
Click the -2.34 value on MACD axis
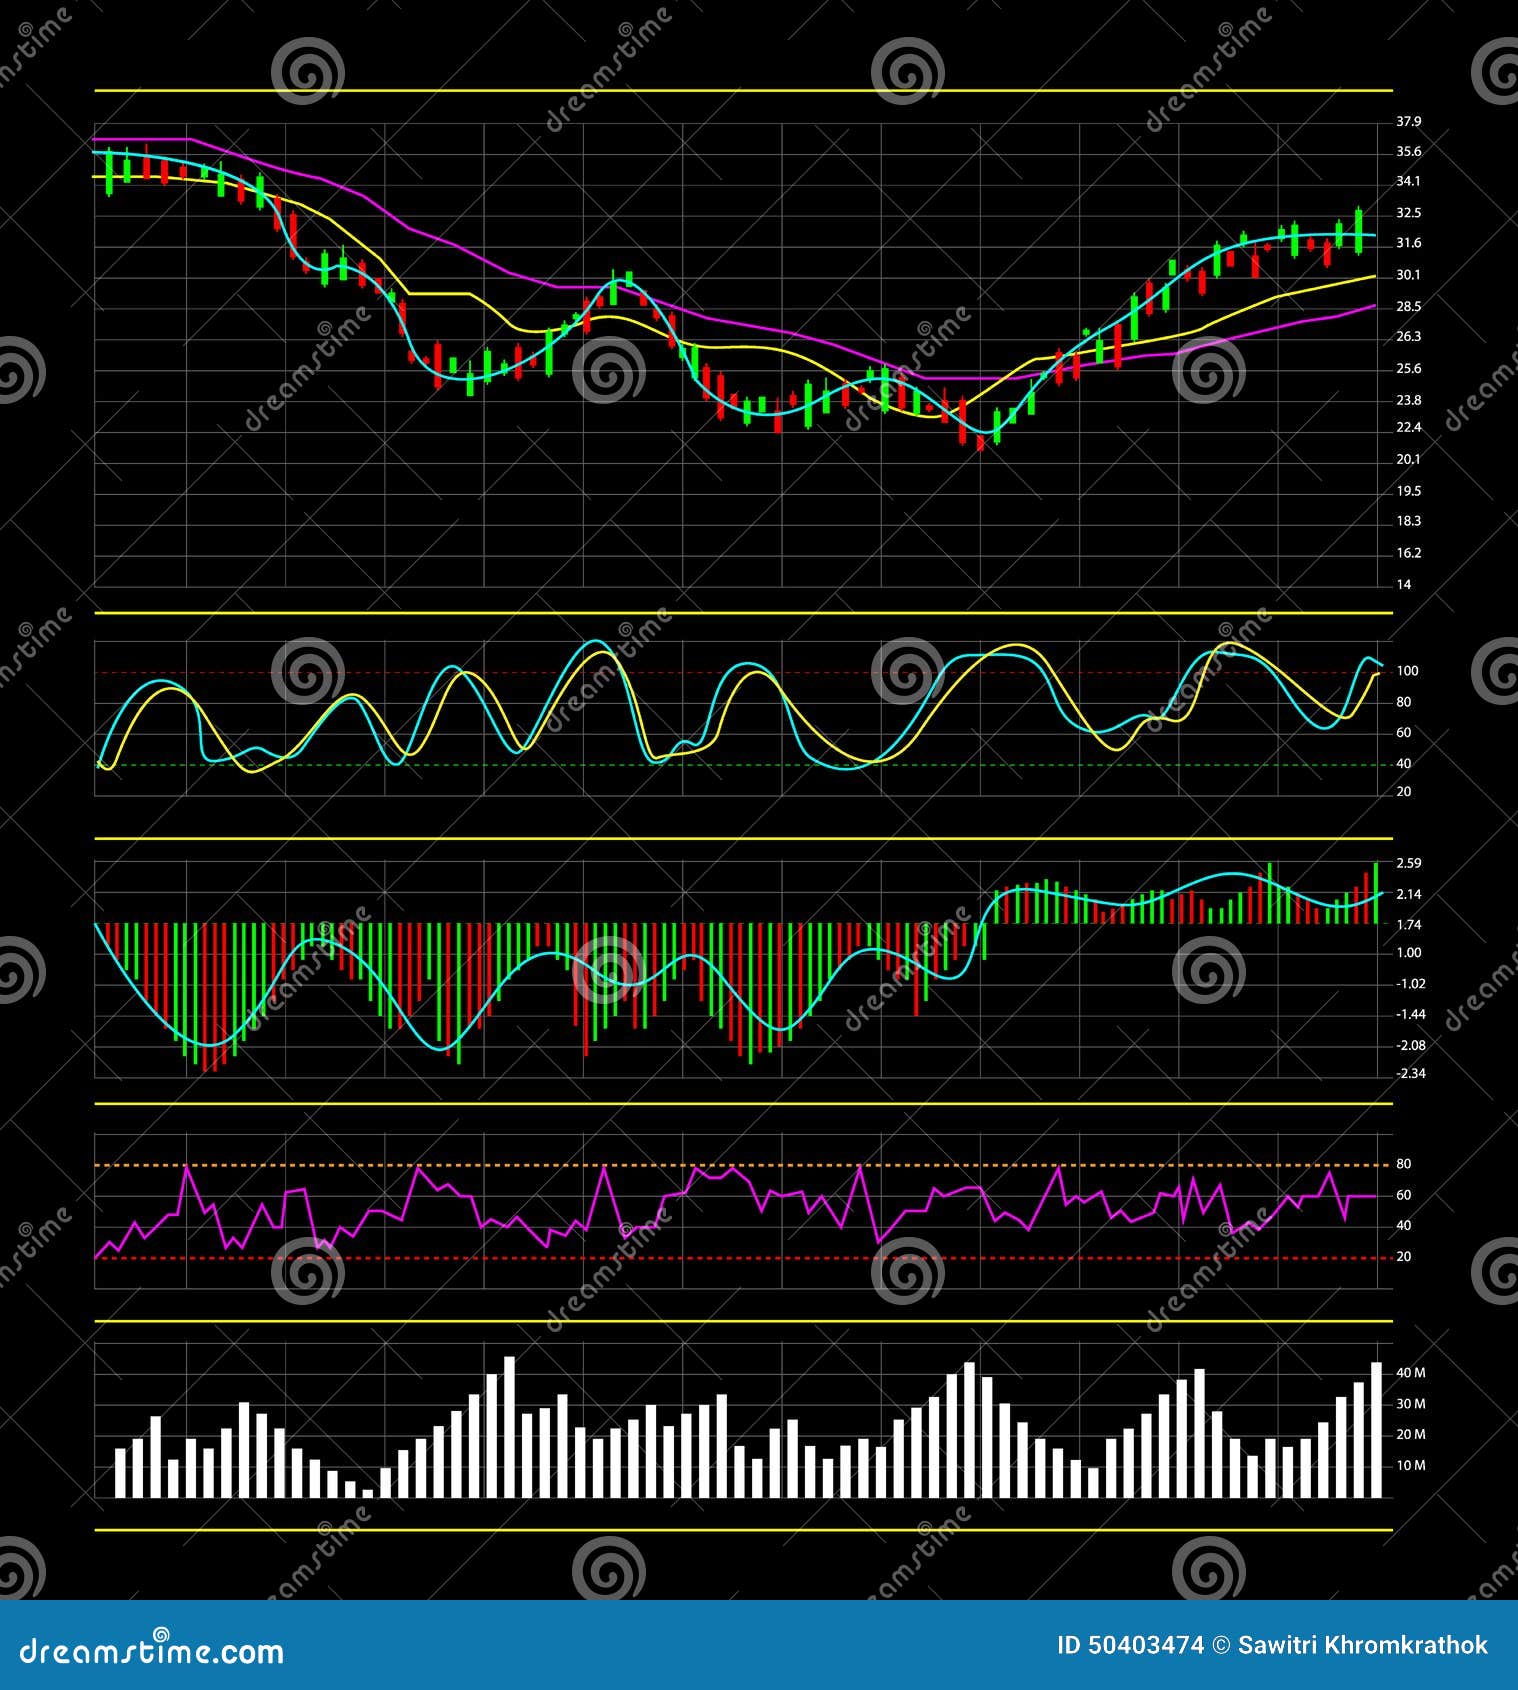tap(1410, 1074)
